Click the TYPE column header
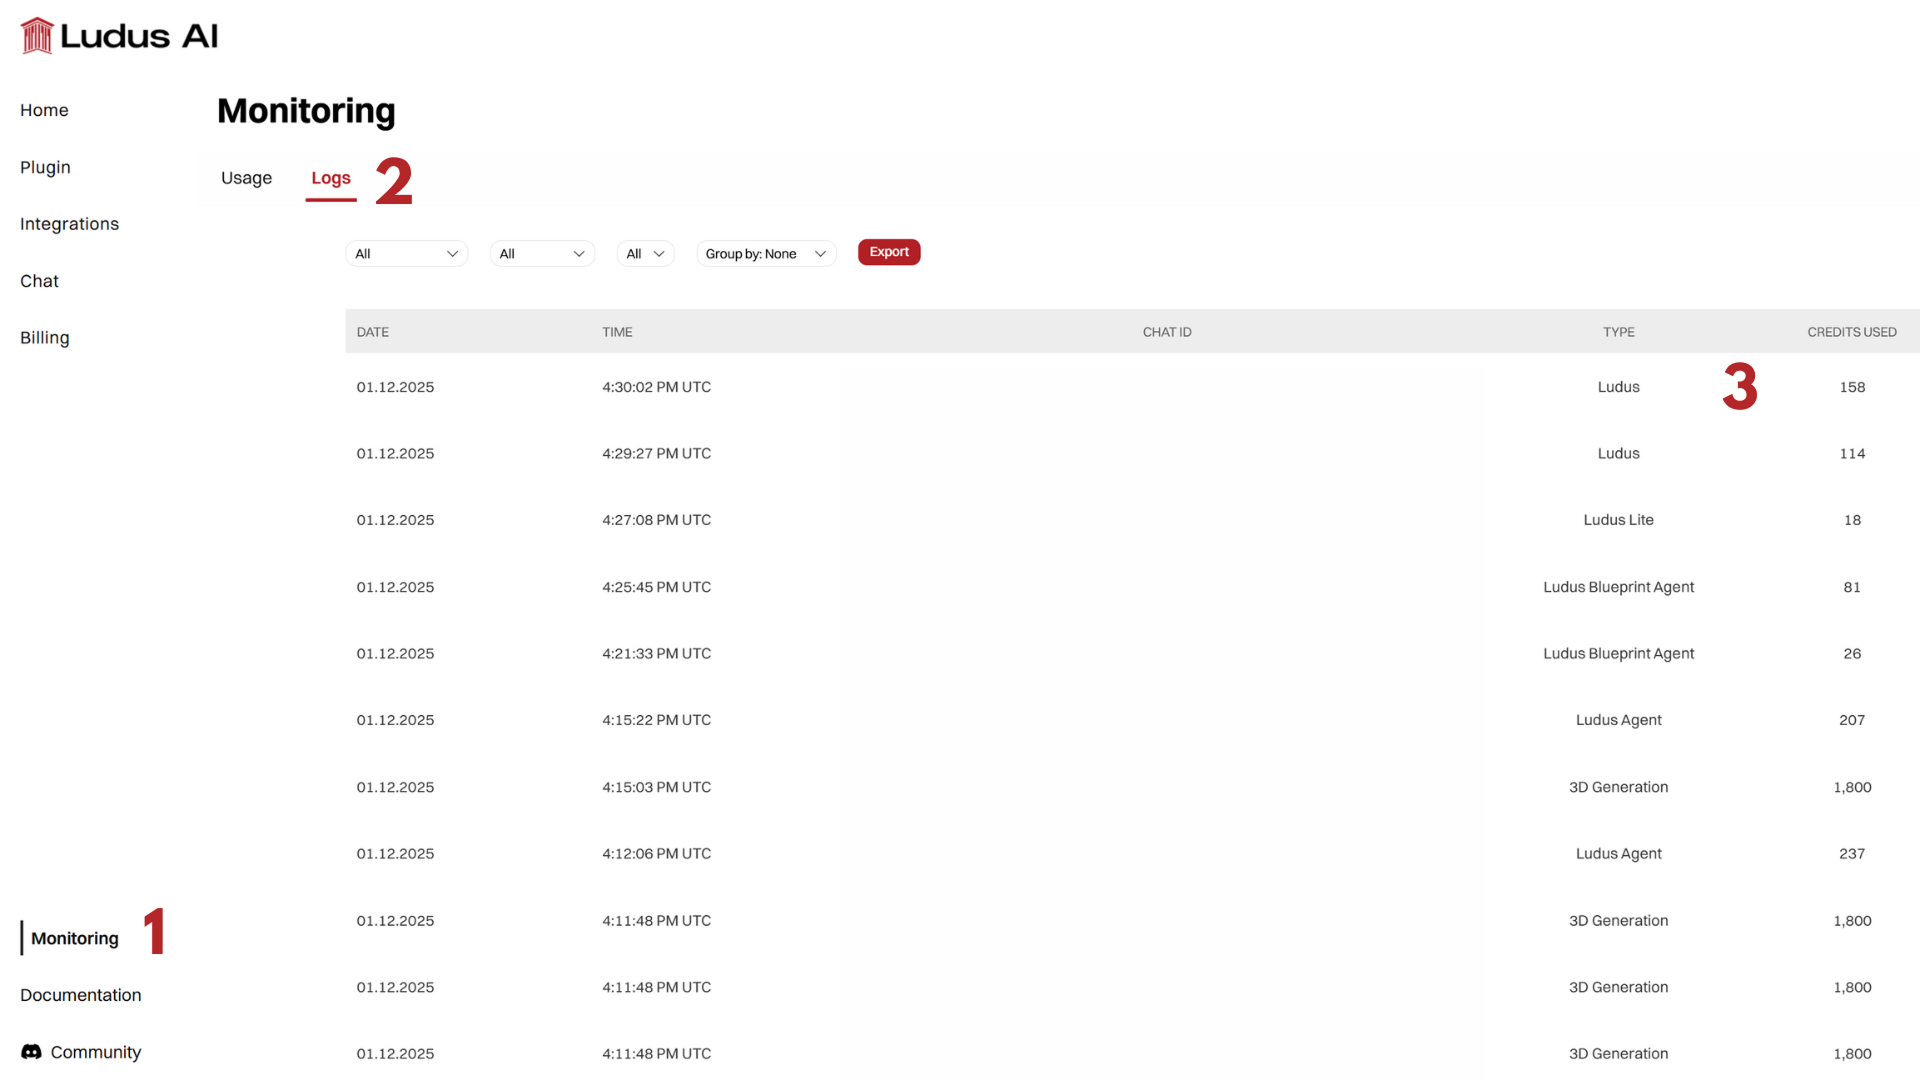Viewport: 1920px width, 1080px height. pyautogui.click(x=1619, y=332)
